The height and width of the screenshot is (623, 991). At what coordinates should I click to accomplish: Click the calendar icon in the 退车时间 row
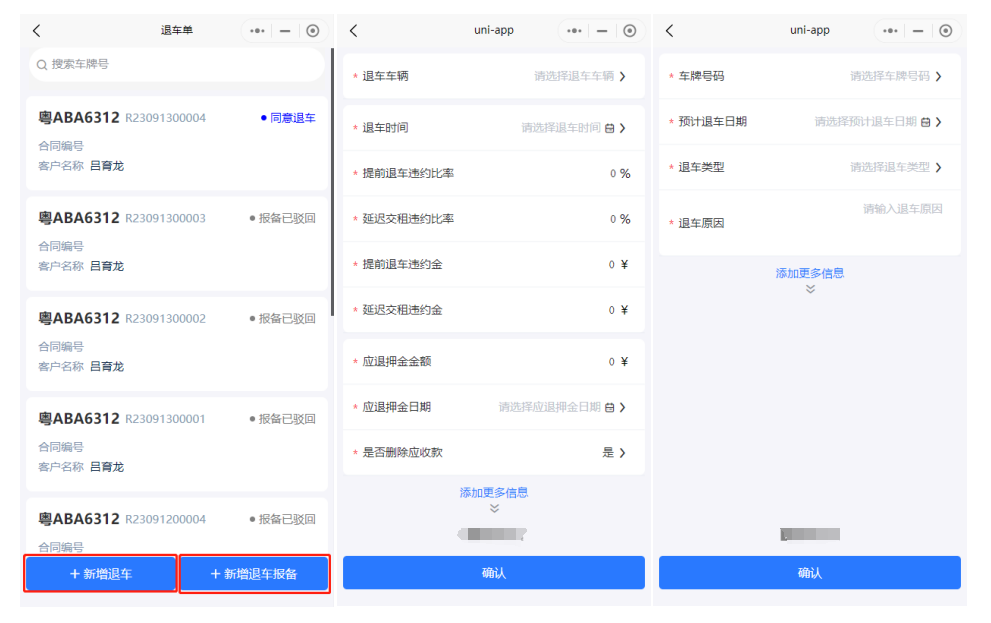609,128
